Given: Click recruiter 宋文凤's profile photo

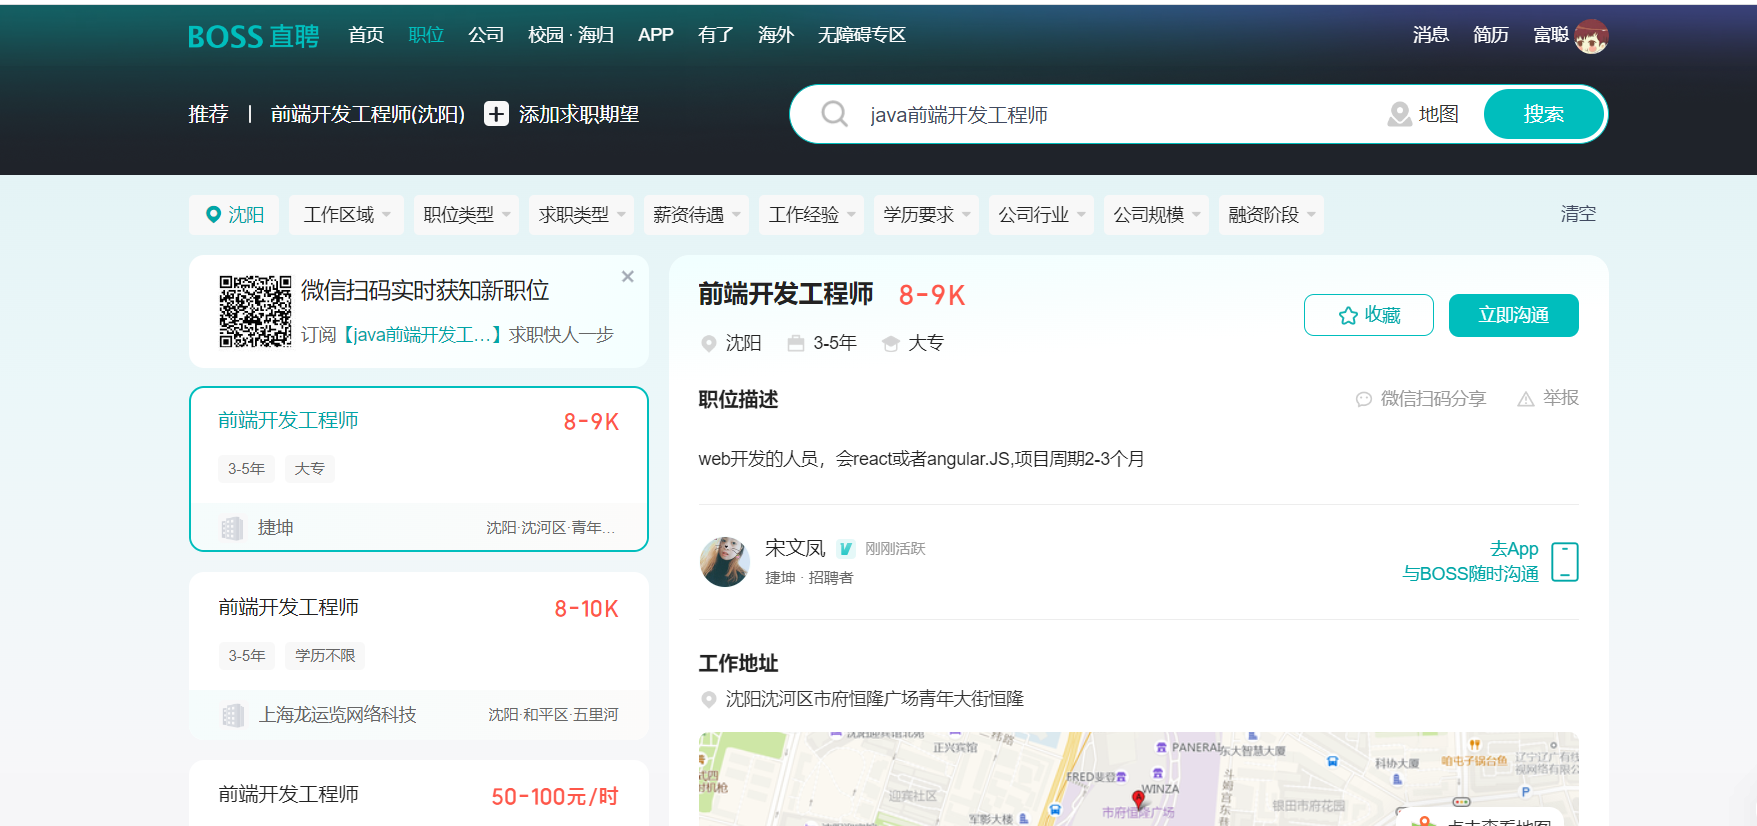Looking at the screenshot, I should tap(724, 561).
